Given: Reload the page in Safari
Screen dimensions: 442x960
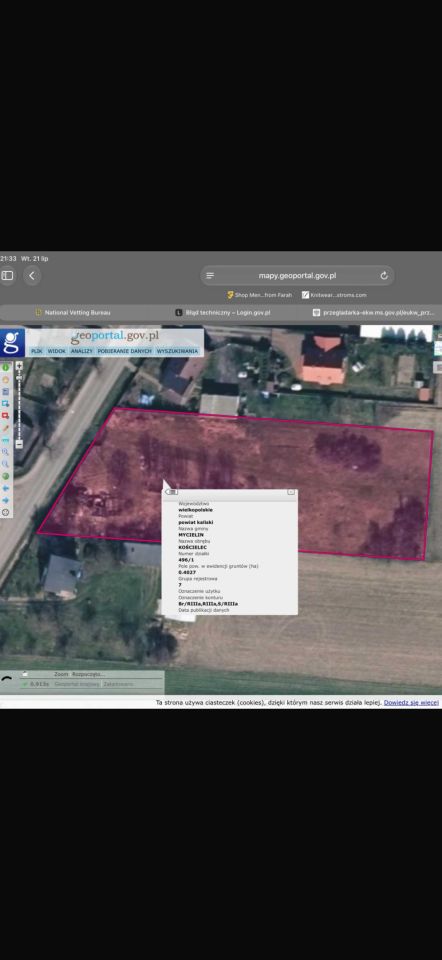Looking at the screenshot, I should 384,276.
